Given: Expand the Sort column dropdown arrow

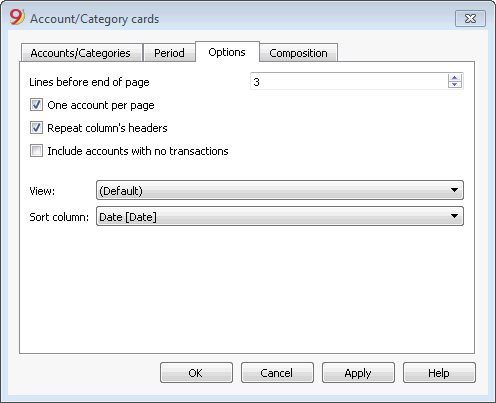Looking at the screenshot, I should pyautogui.click(x=454, y=216).
